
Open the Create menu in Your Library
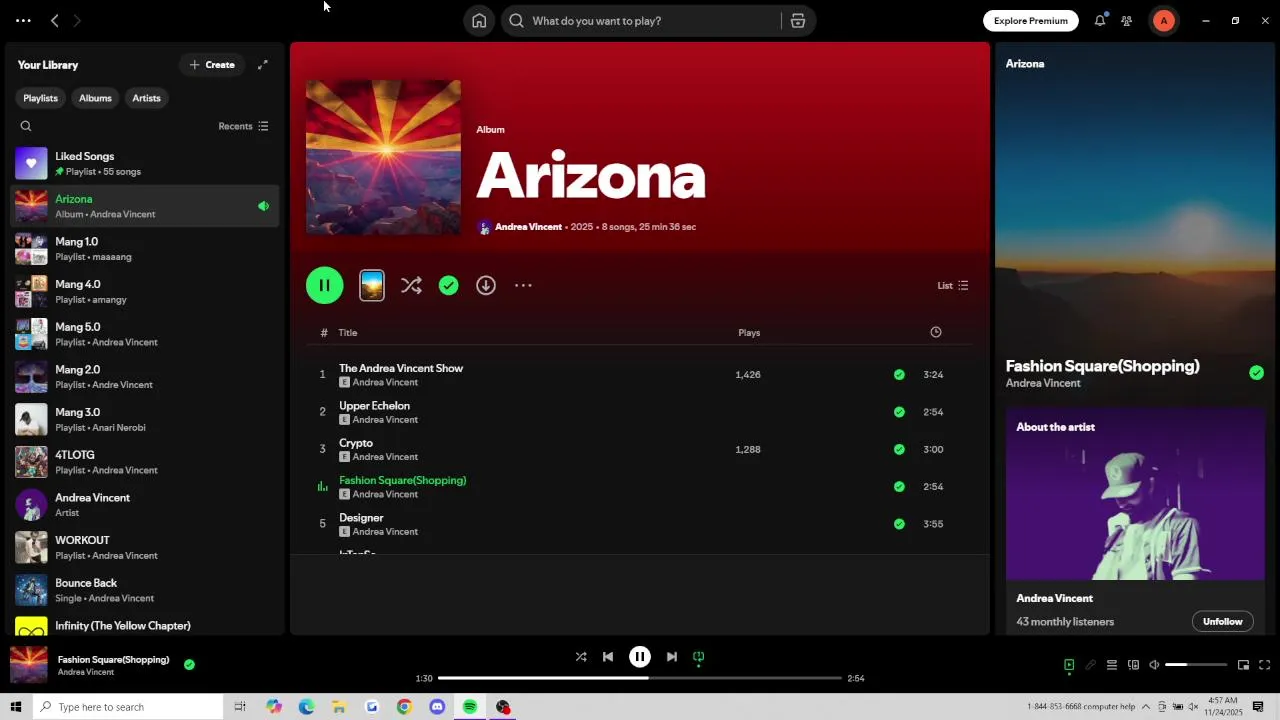pos(212,65)
